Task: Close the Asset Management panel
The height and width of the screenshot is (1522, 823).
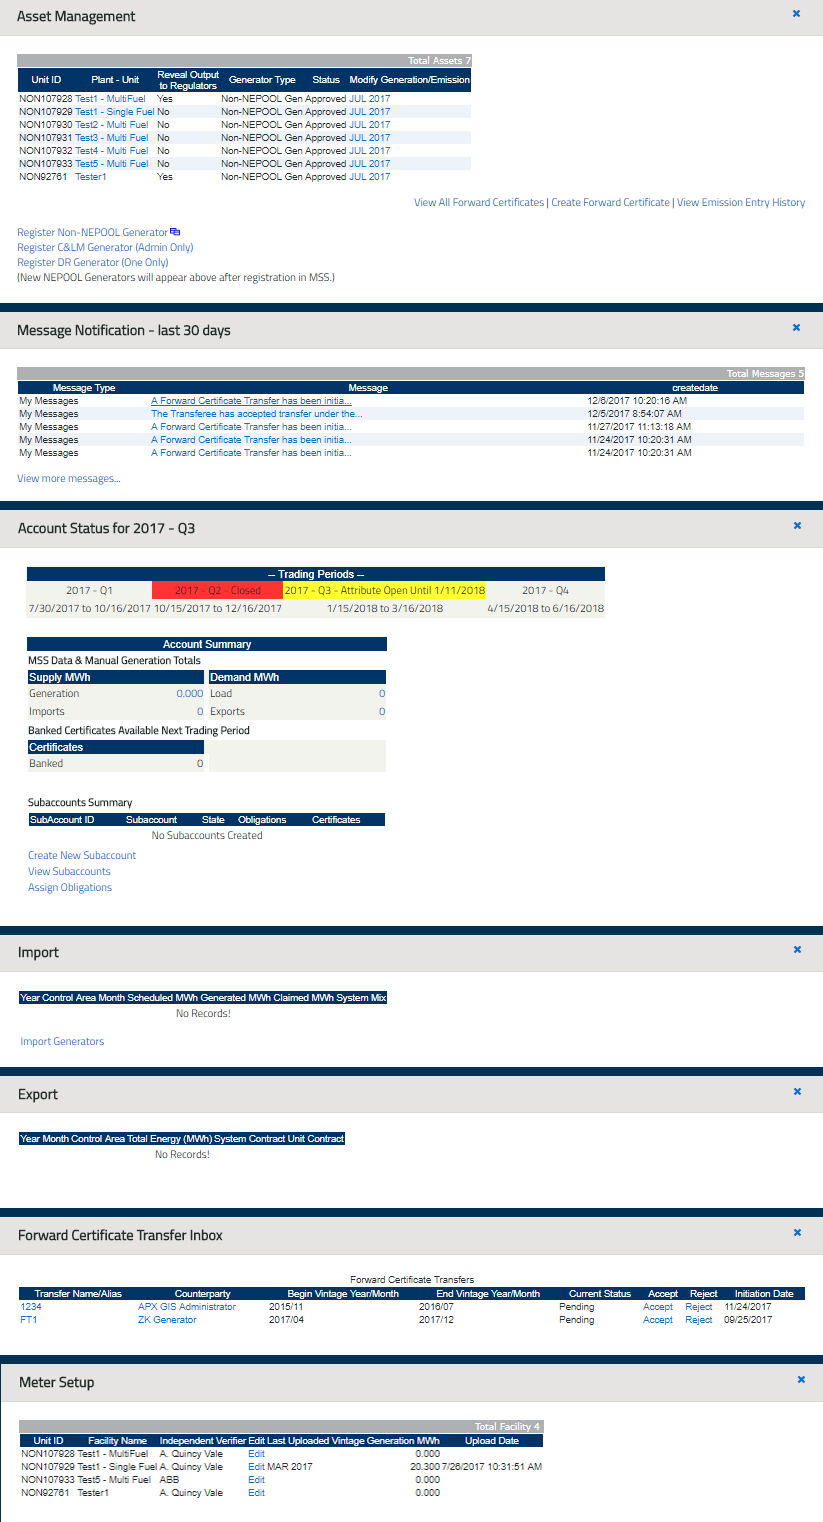Action: point(796,14)
